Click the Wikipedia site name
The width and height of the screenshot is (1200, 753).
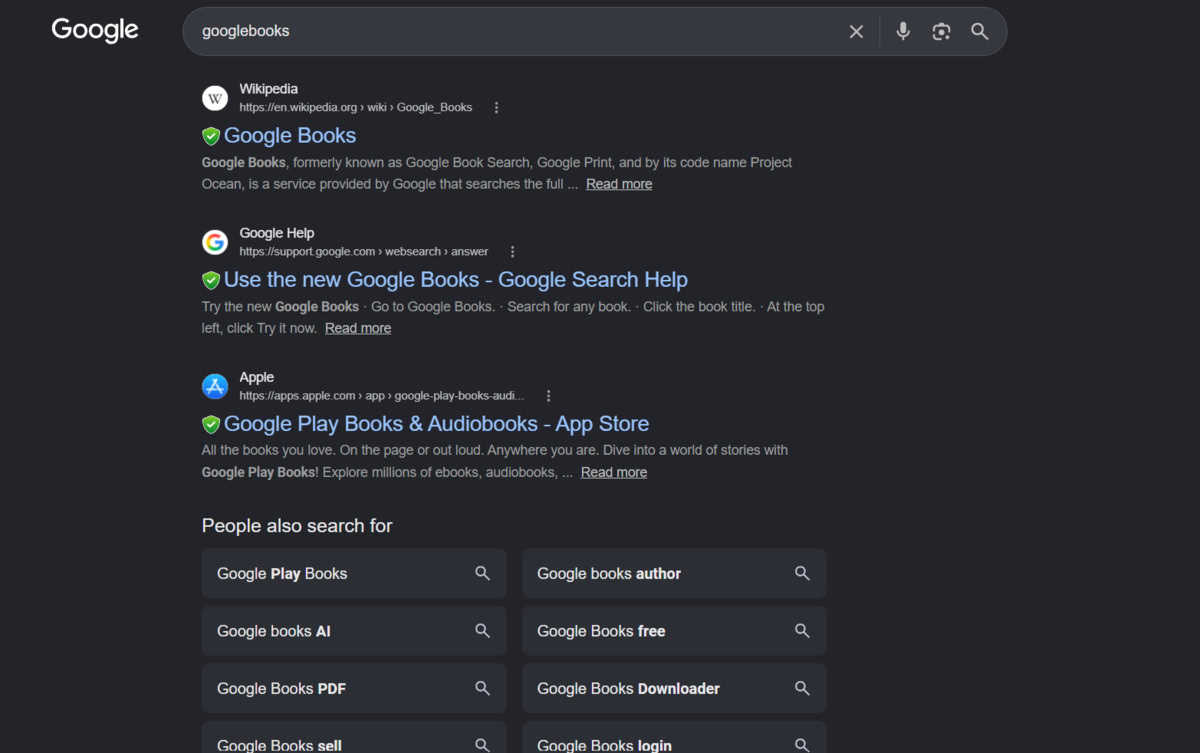coord(269,89)
